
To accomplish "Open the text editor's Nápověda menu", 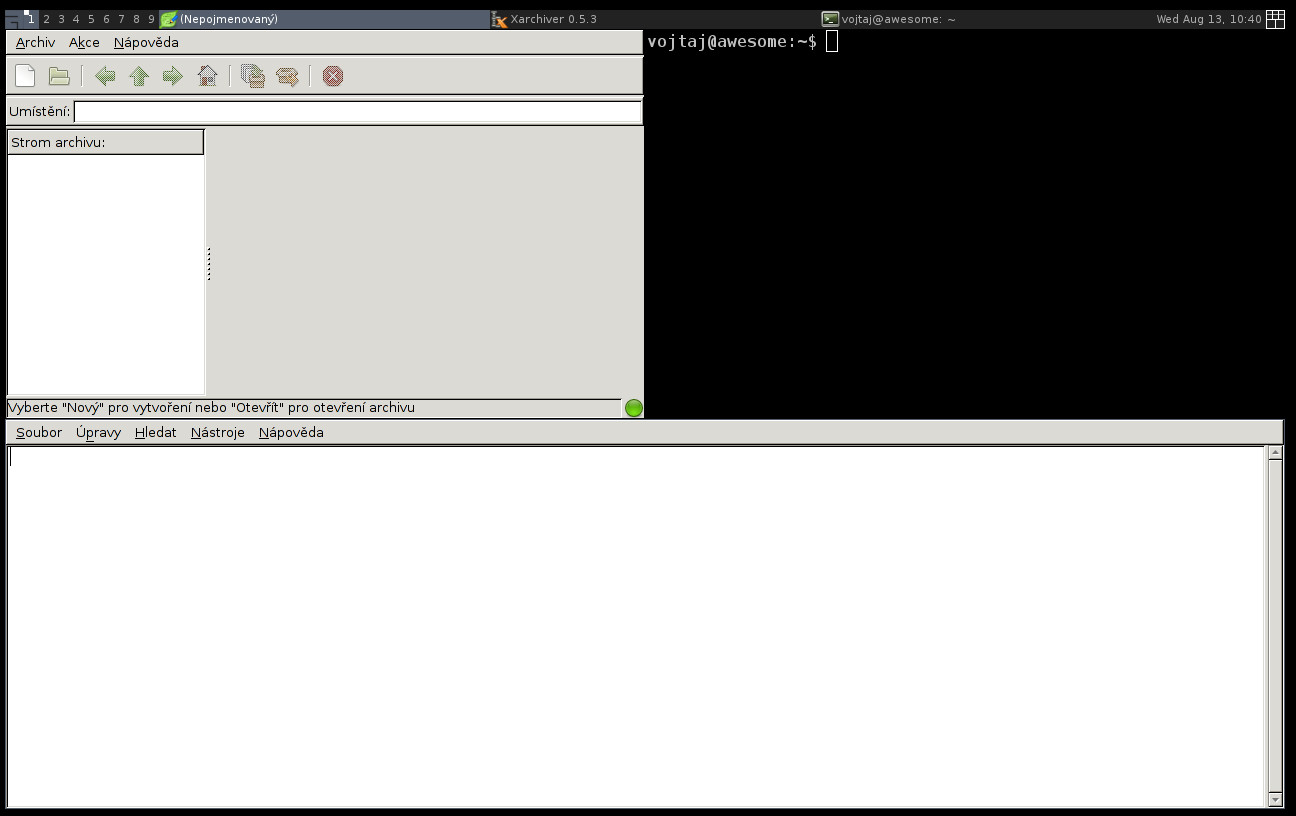I will [291, 433].
